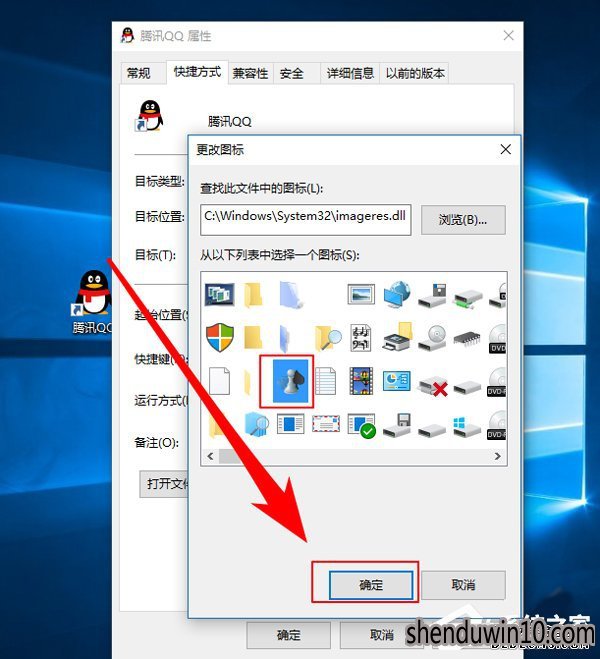Click 取消 at bottom of properties window
The height and width of the screenshot is (659, 600).
(382, 635)
